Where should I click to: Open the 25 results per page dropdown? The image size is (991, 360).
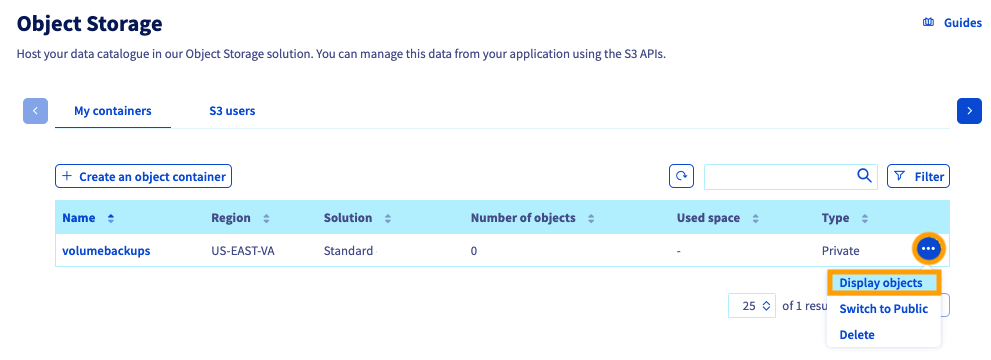(752, 306)
